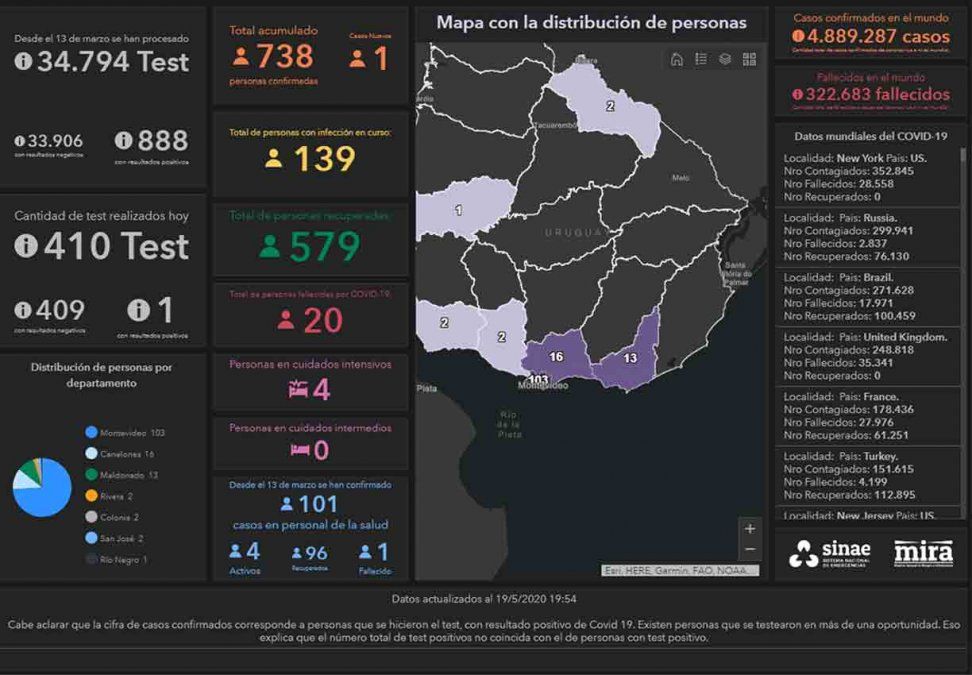
Task: Zoom out with the map minus button
Action: click(750, 550)
